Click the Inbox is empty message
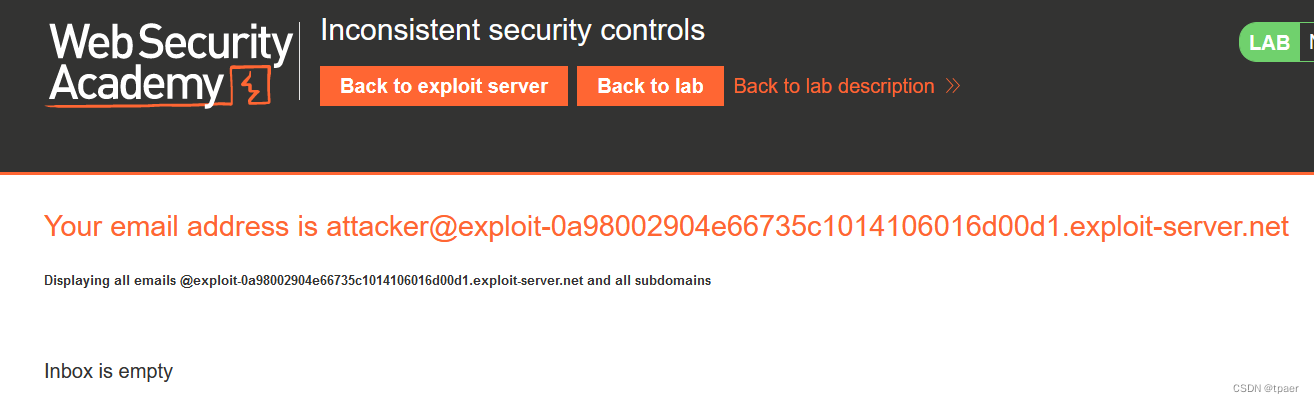The height and width of the screenshot is (403, 1314). pos(109,371)
